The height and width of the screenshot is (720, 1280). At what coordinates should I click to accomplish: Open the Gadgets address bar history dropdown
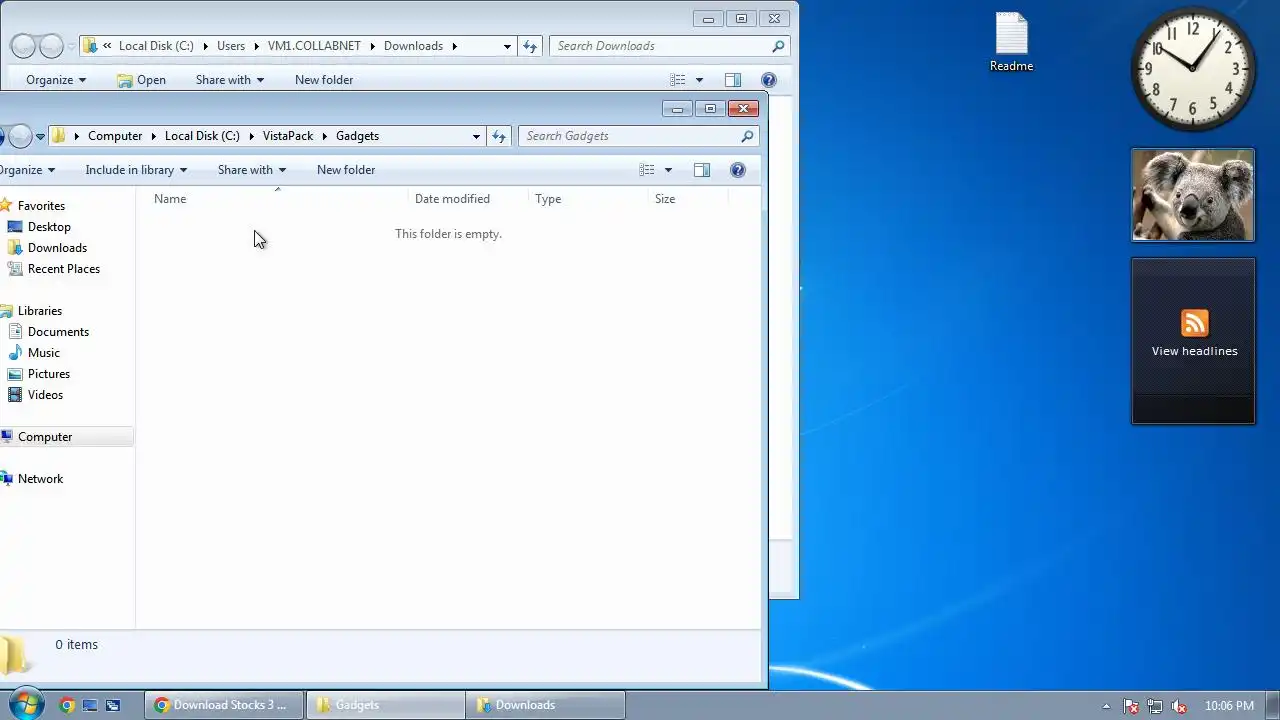pyautogui.click(x=476, y=136)
